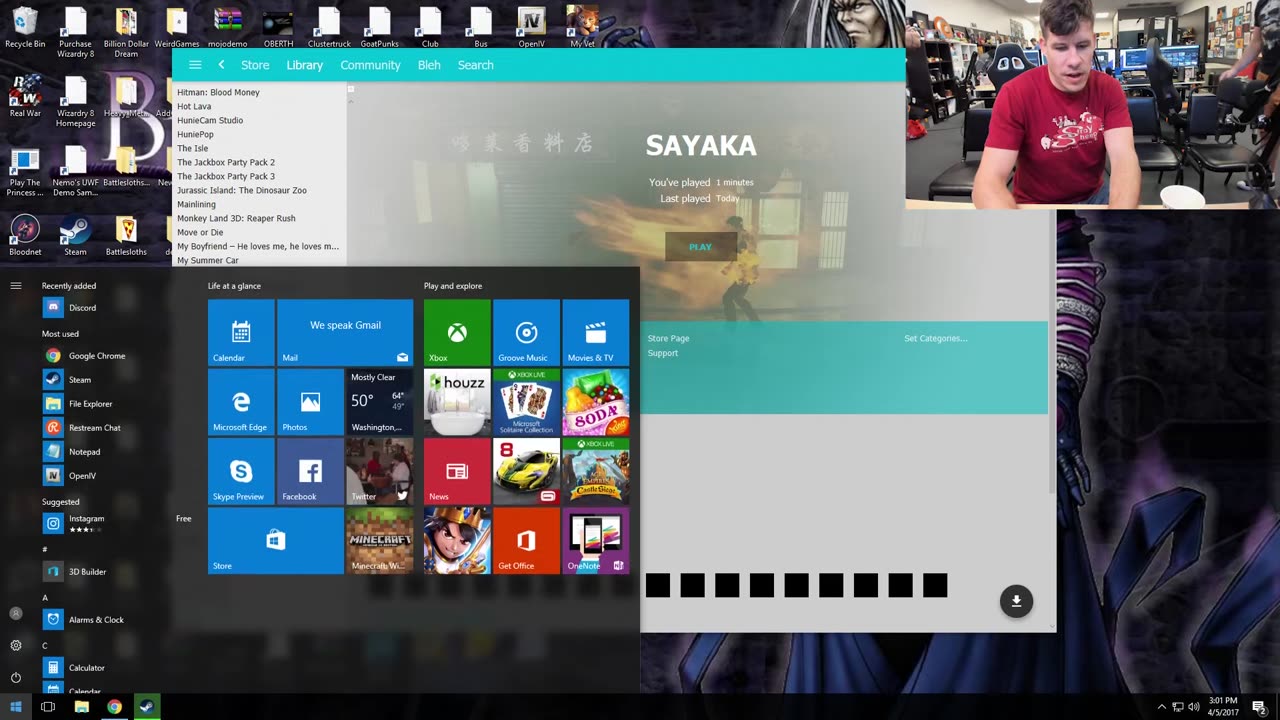The width and height of the screenshot is (1280, 720).
Task: Launch the Candy Crush Soda tile
Action: [x=596, y=402]
